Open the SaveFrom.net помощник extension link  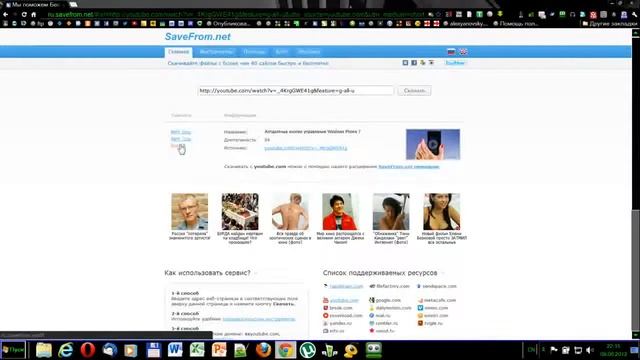[409, 167]
